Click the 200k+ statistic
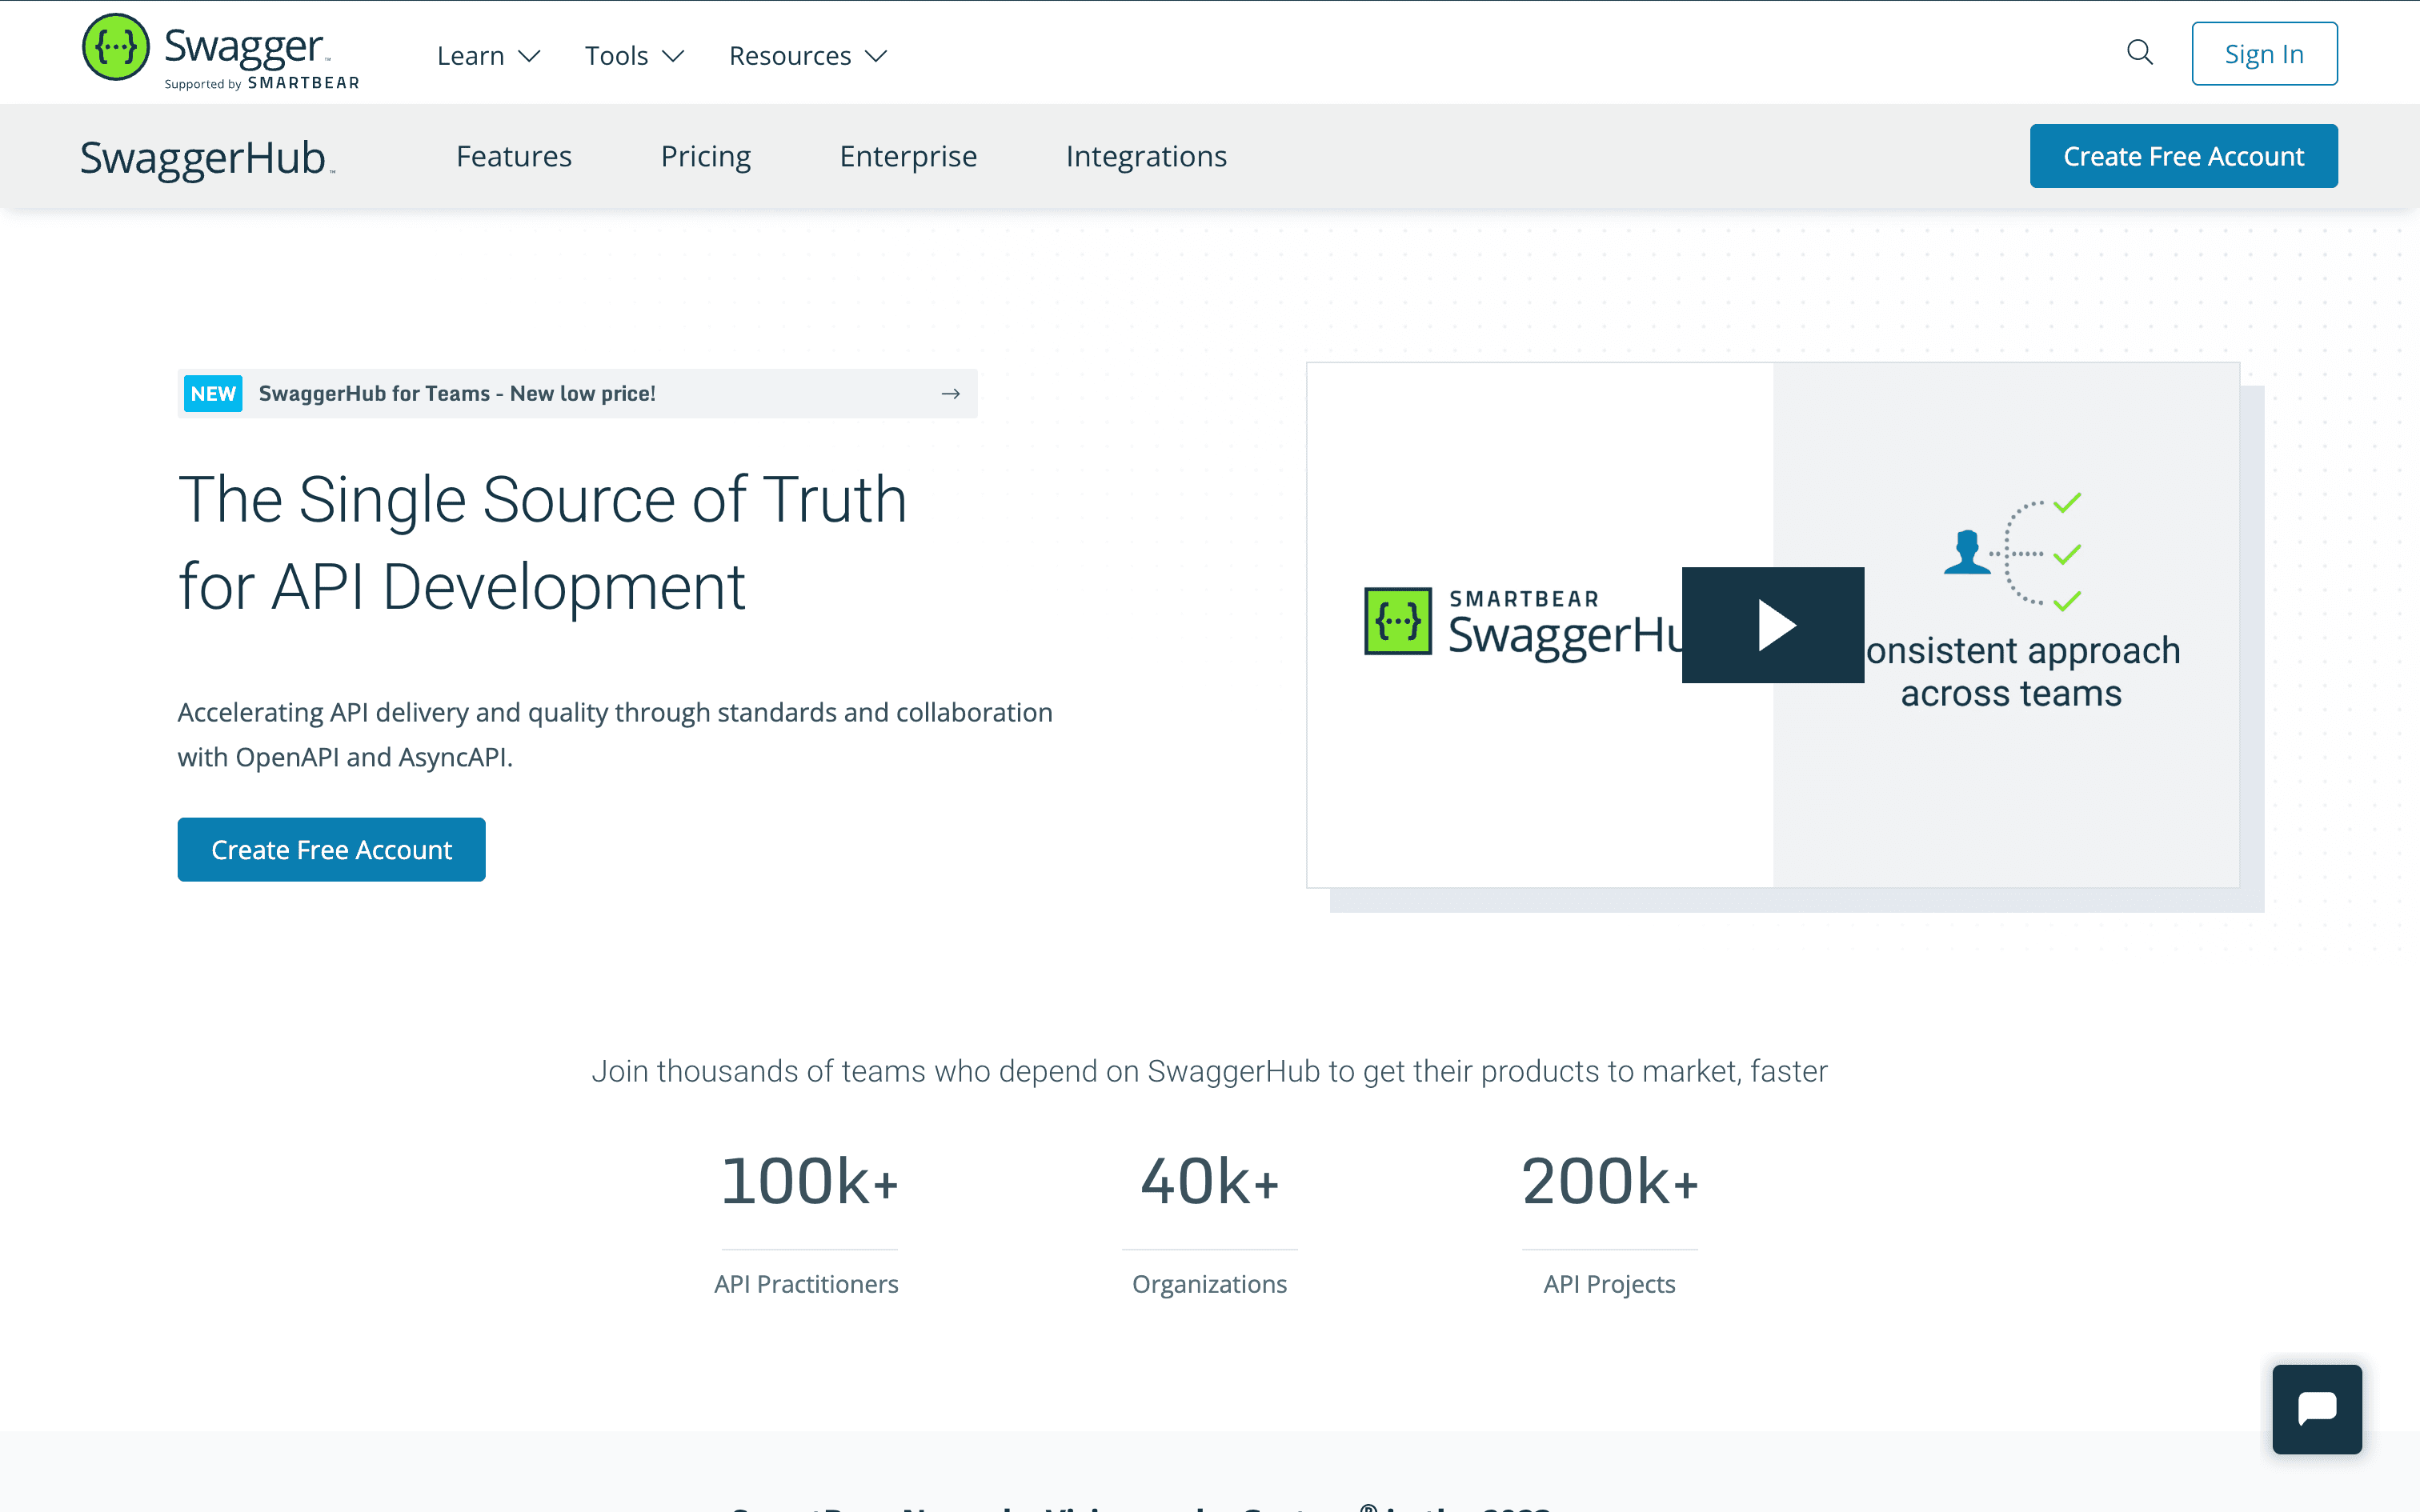 [x=1609, y=1181]
